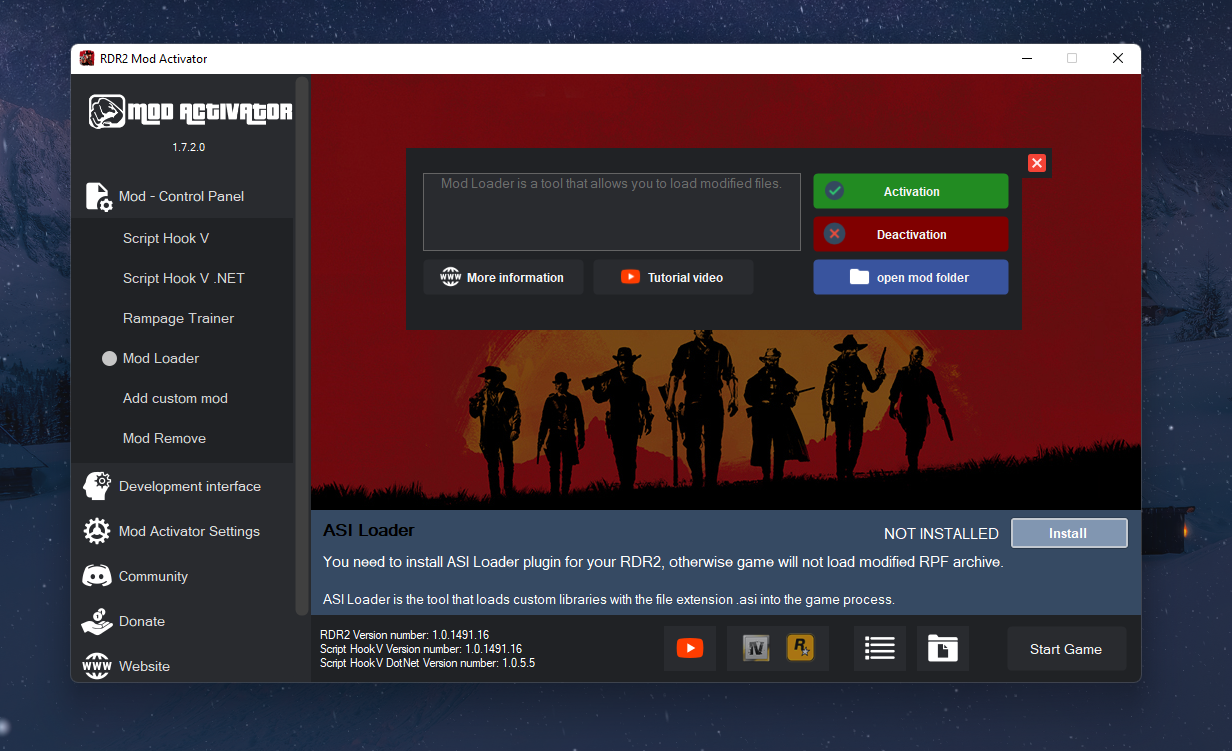Select the Mod Loader radio indicator
The width and height of the screenshot is (1232, 751).
tap(109, 358)
